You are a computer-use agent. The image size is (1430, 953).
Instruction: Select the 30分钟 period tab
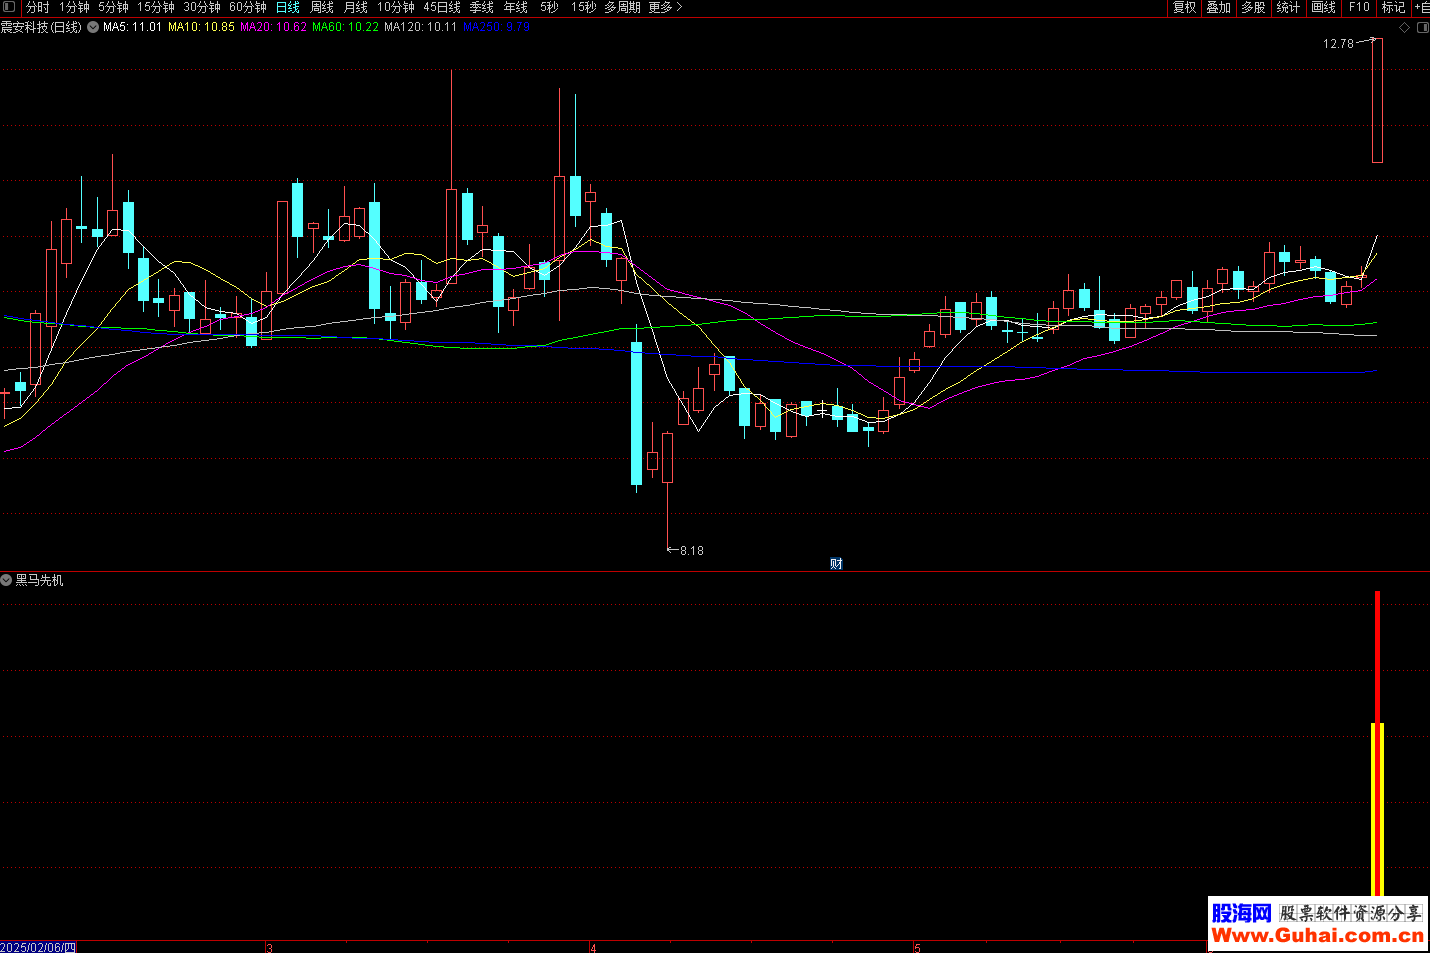coord(202,7)
